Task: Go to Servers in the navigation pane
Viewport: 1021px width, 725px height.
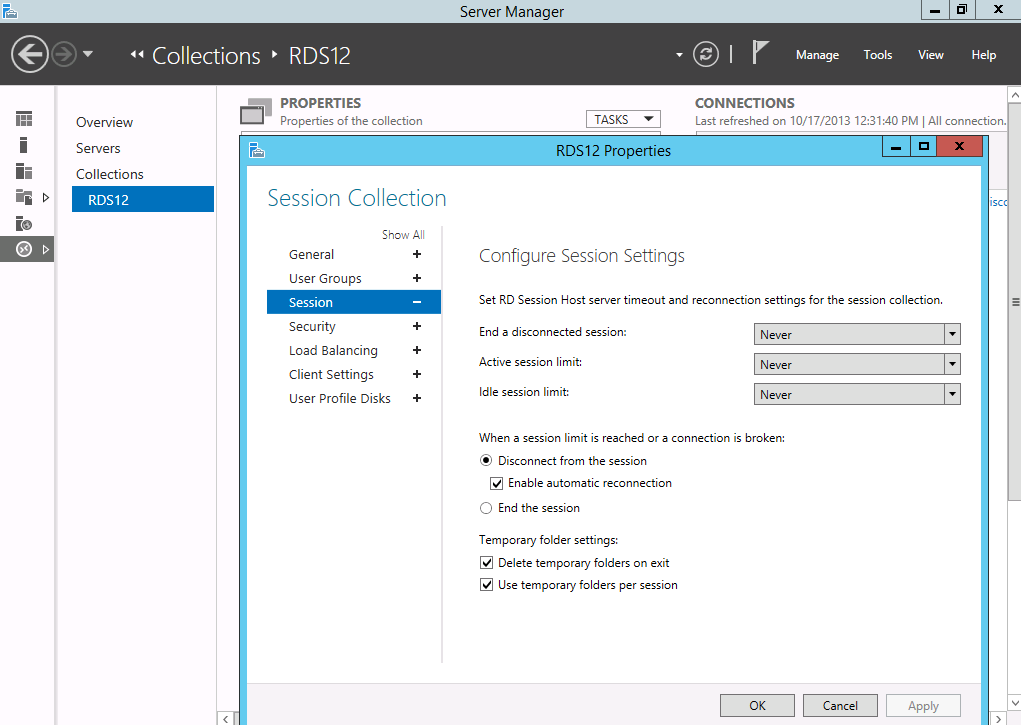Action: click(x=98, y=149)
